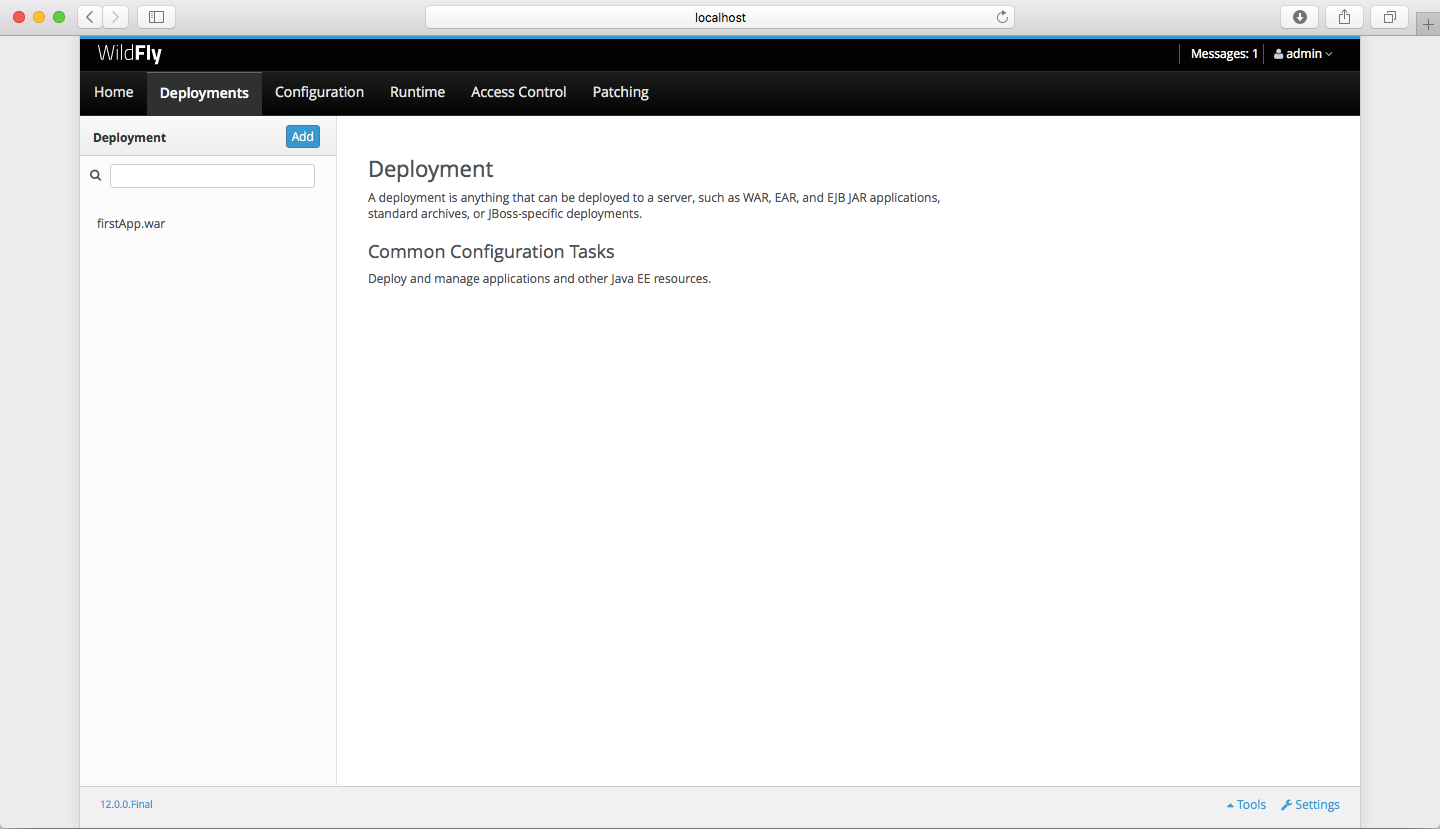
Task: Focus the deployment filter input field
Action: point(212,176)
